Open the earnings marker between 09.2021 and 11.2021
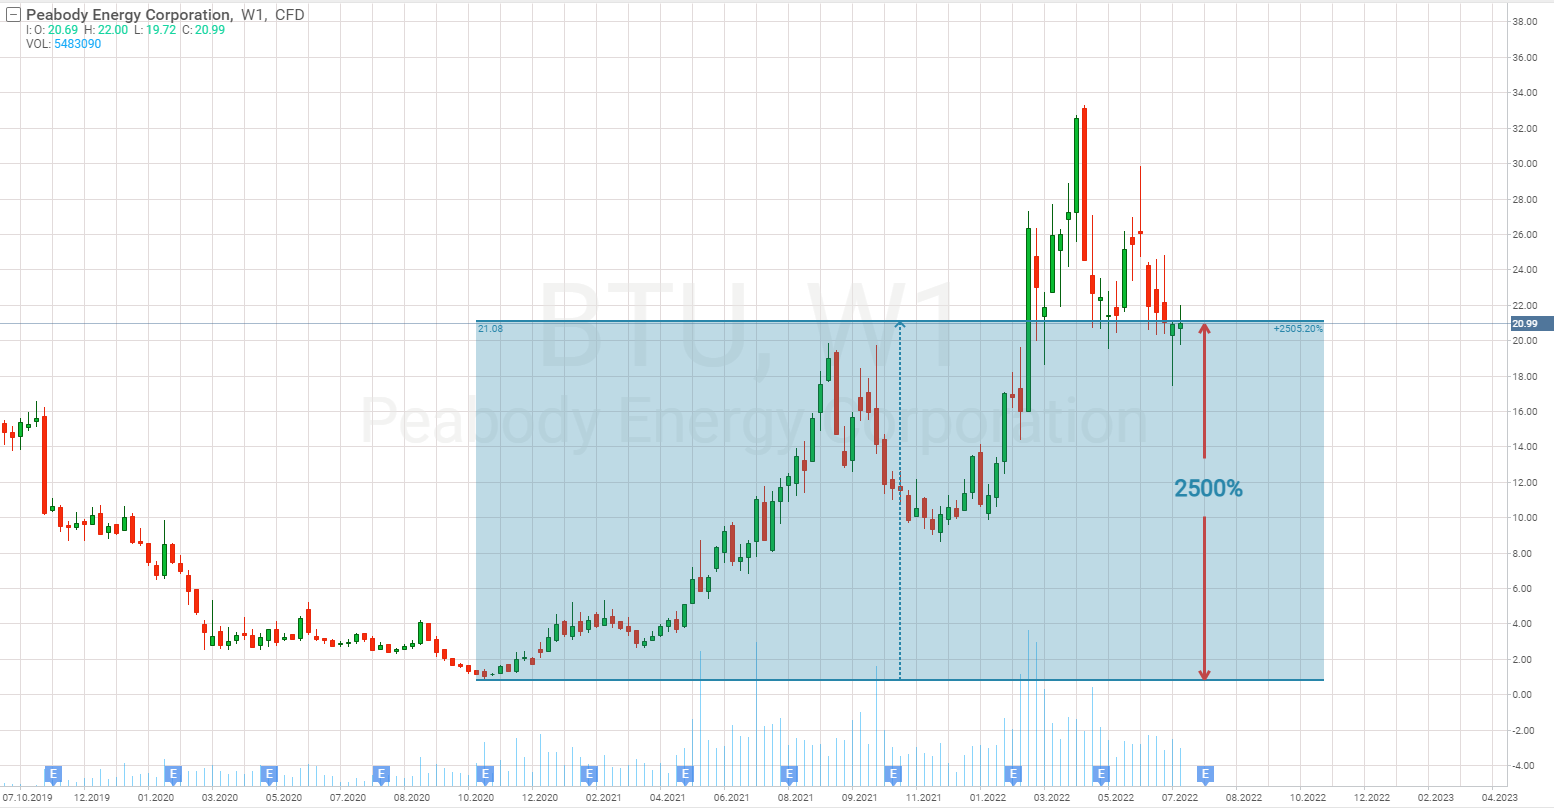 (x=893, y=773)
